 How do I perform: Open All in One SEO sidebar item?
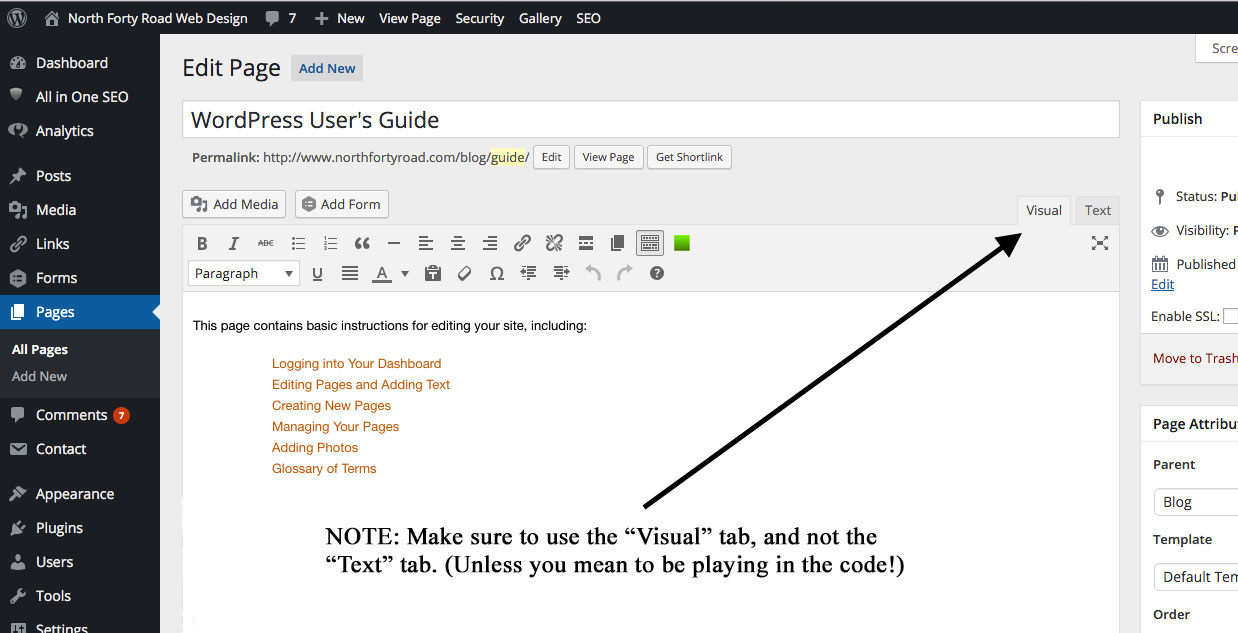(x=80, y=97)
